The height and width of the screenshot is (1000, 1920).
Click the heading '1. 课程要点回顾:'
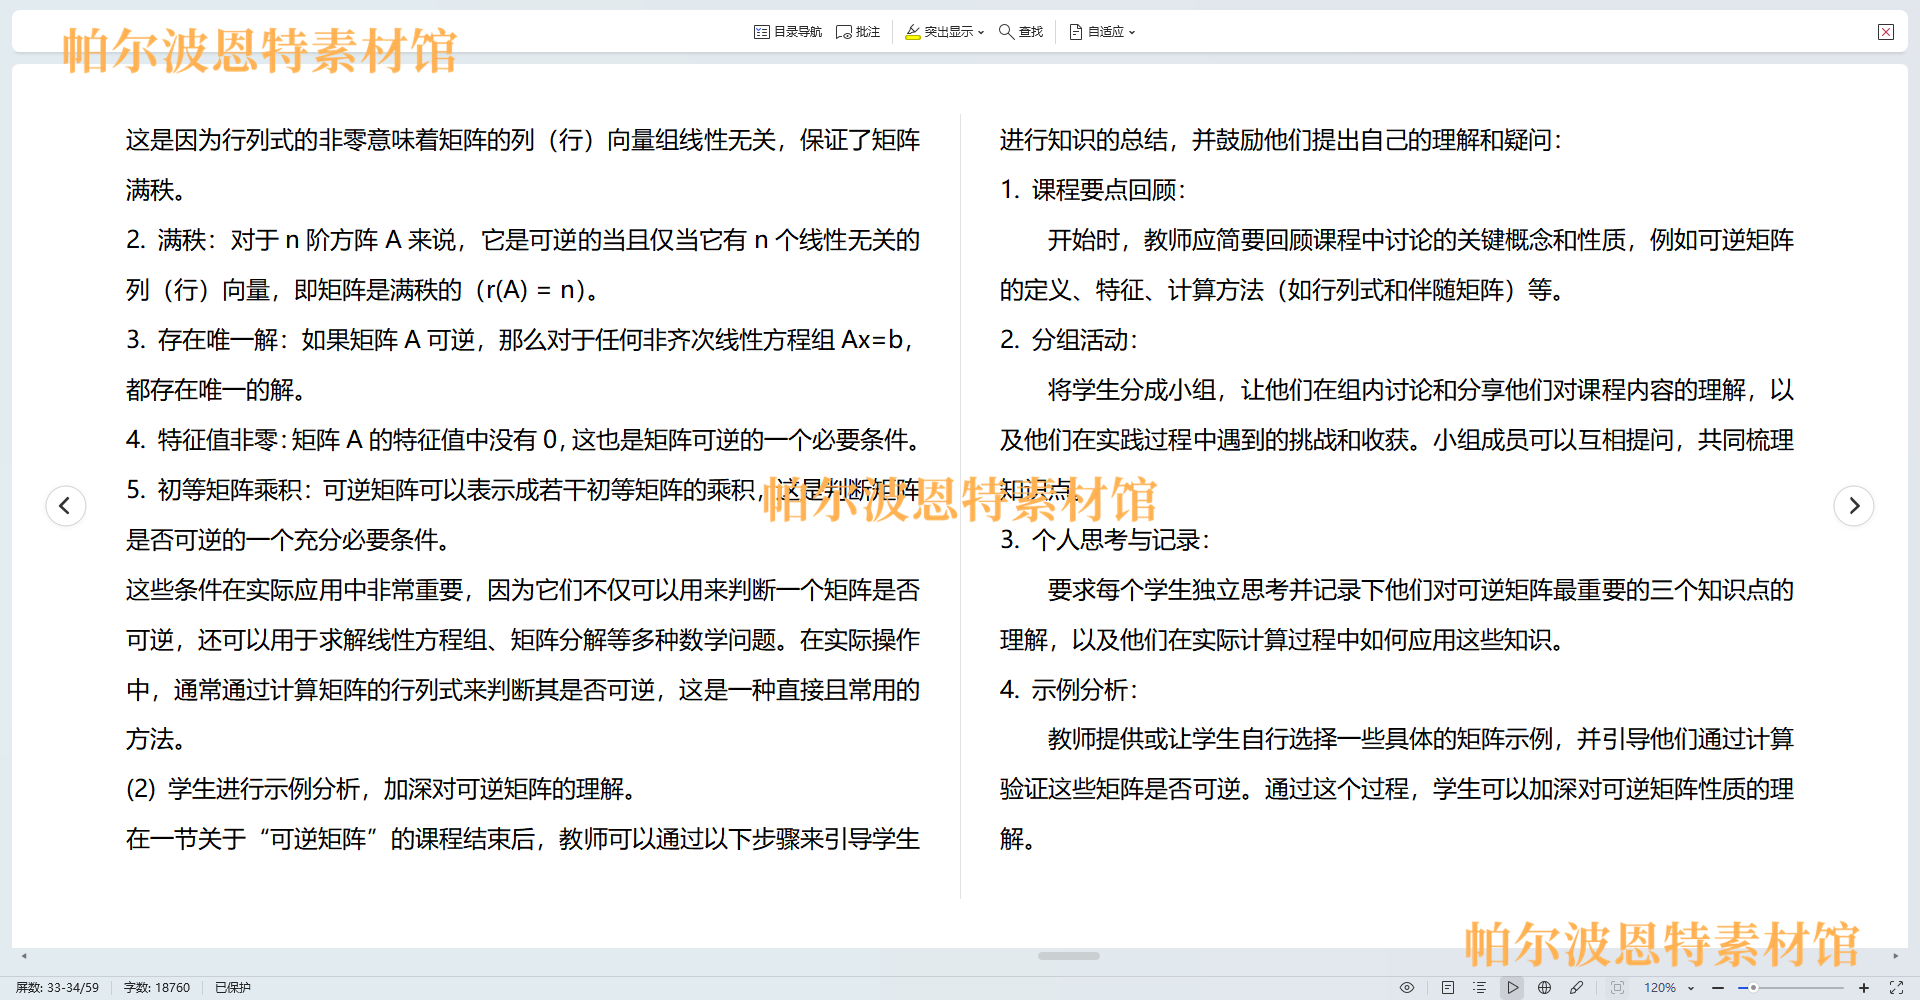[x=1093, y=190]
